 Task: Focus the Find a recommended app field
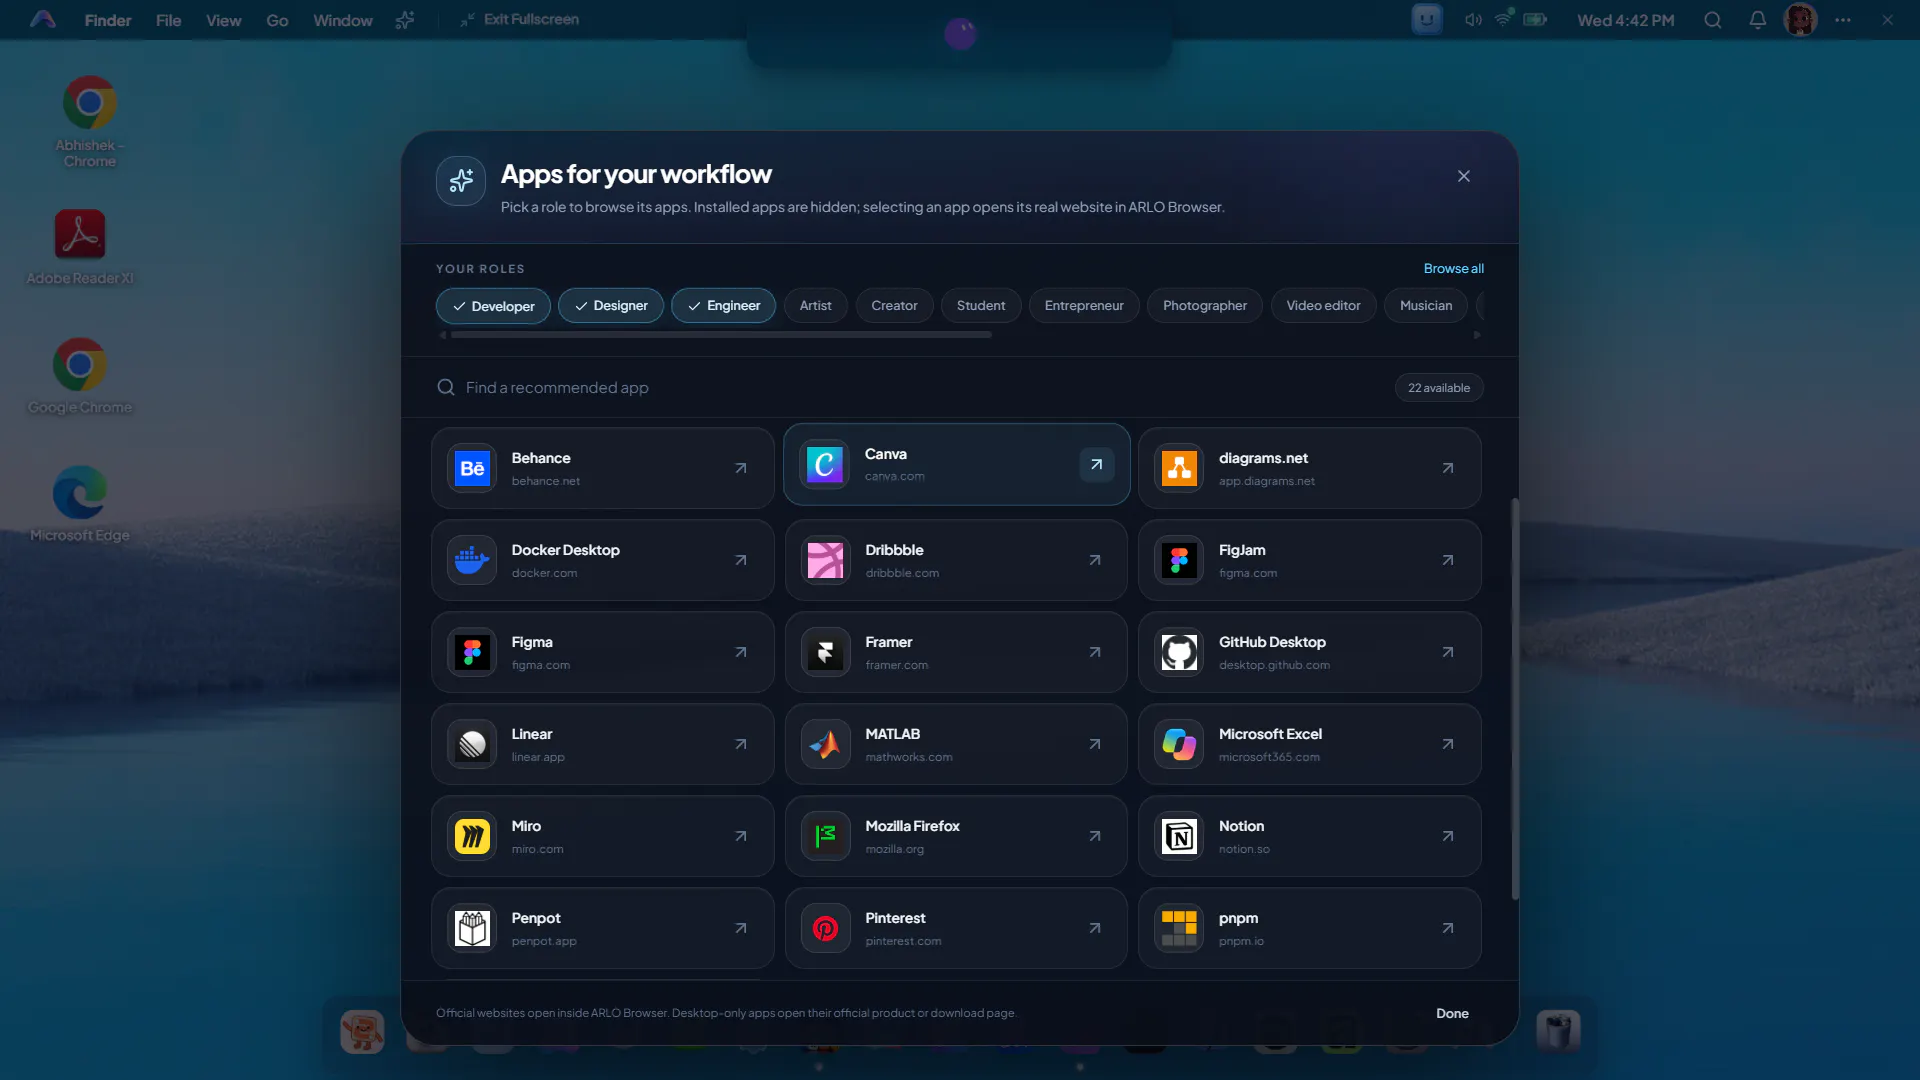(x=910, y=387)
